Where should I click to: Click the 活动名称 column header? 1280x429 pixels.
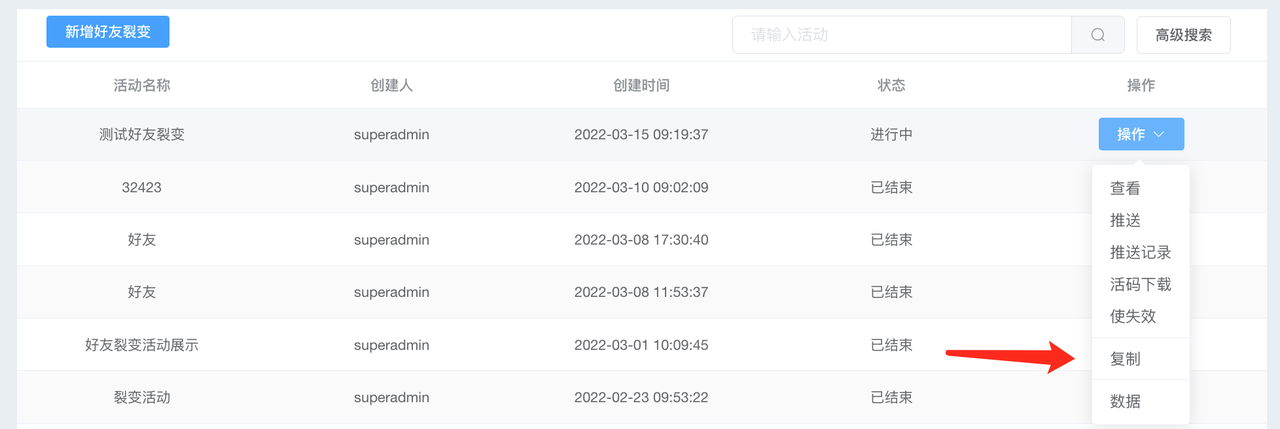pos(142,85)
